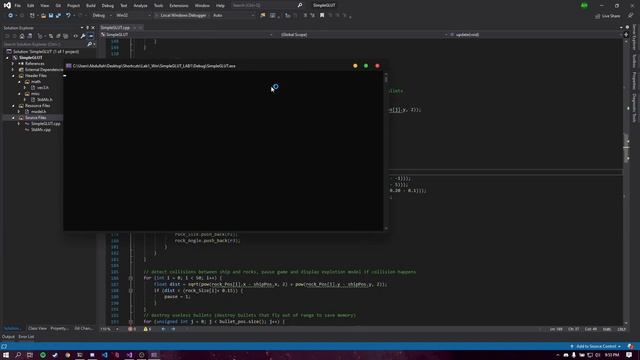
Task: Collapse the Resource Files folder
Action: tap(13, 106)
